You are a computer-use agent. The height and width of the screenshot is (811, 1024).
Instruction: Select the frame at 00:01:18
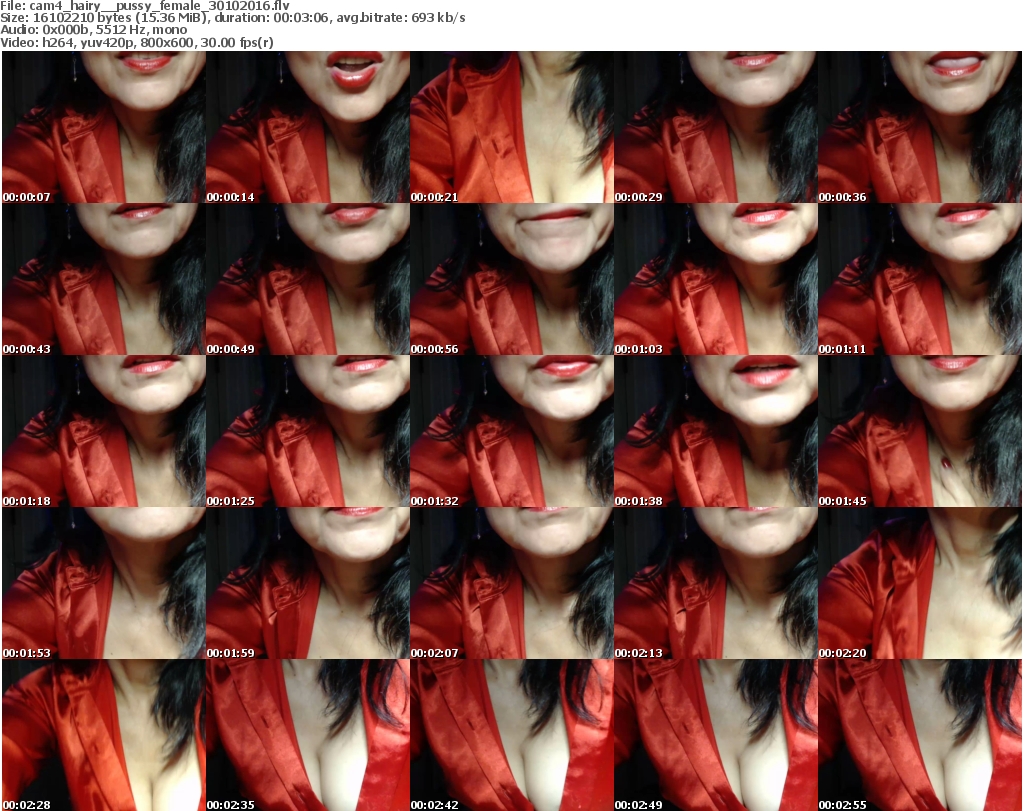pyautogui.click(x=104, y=432)
